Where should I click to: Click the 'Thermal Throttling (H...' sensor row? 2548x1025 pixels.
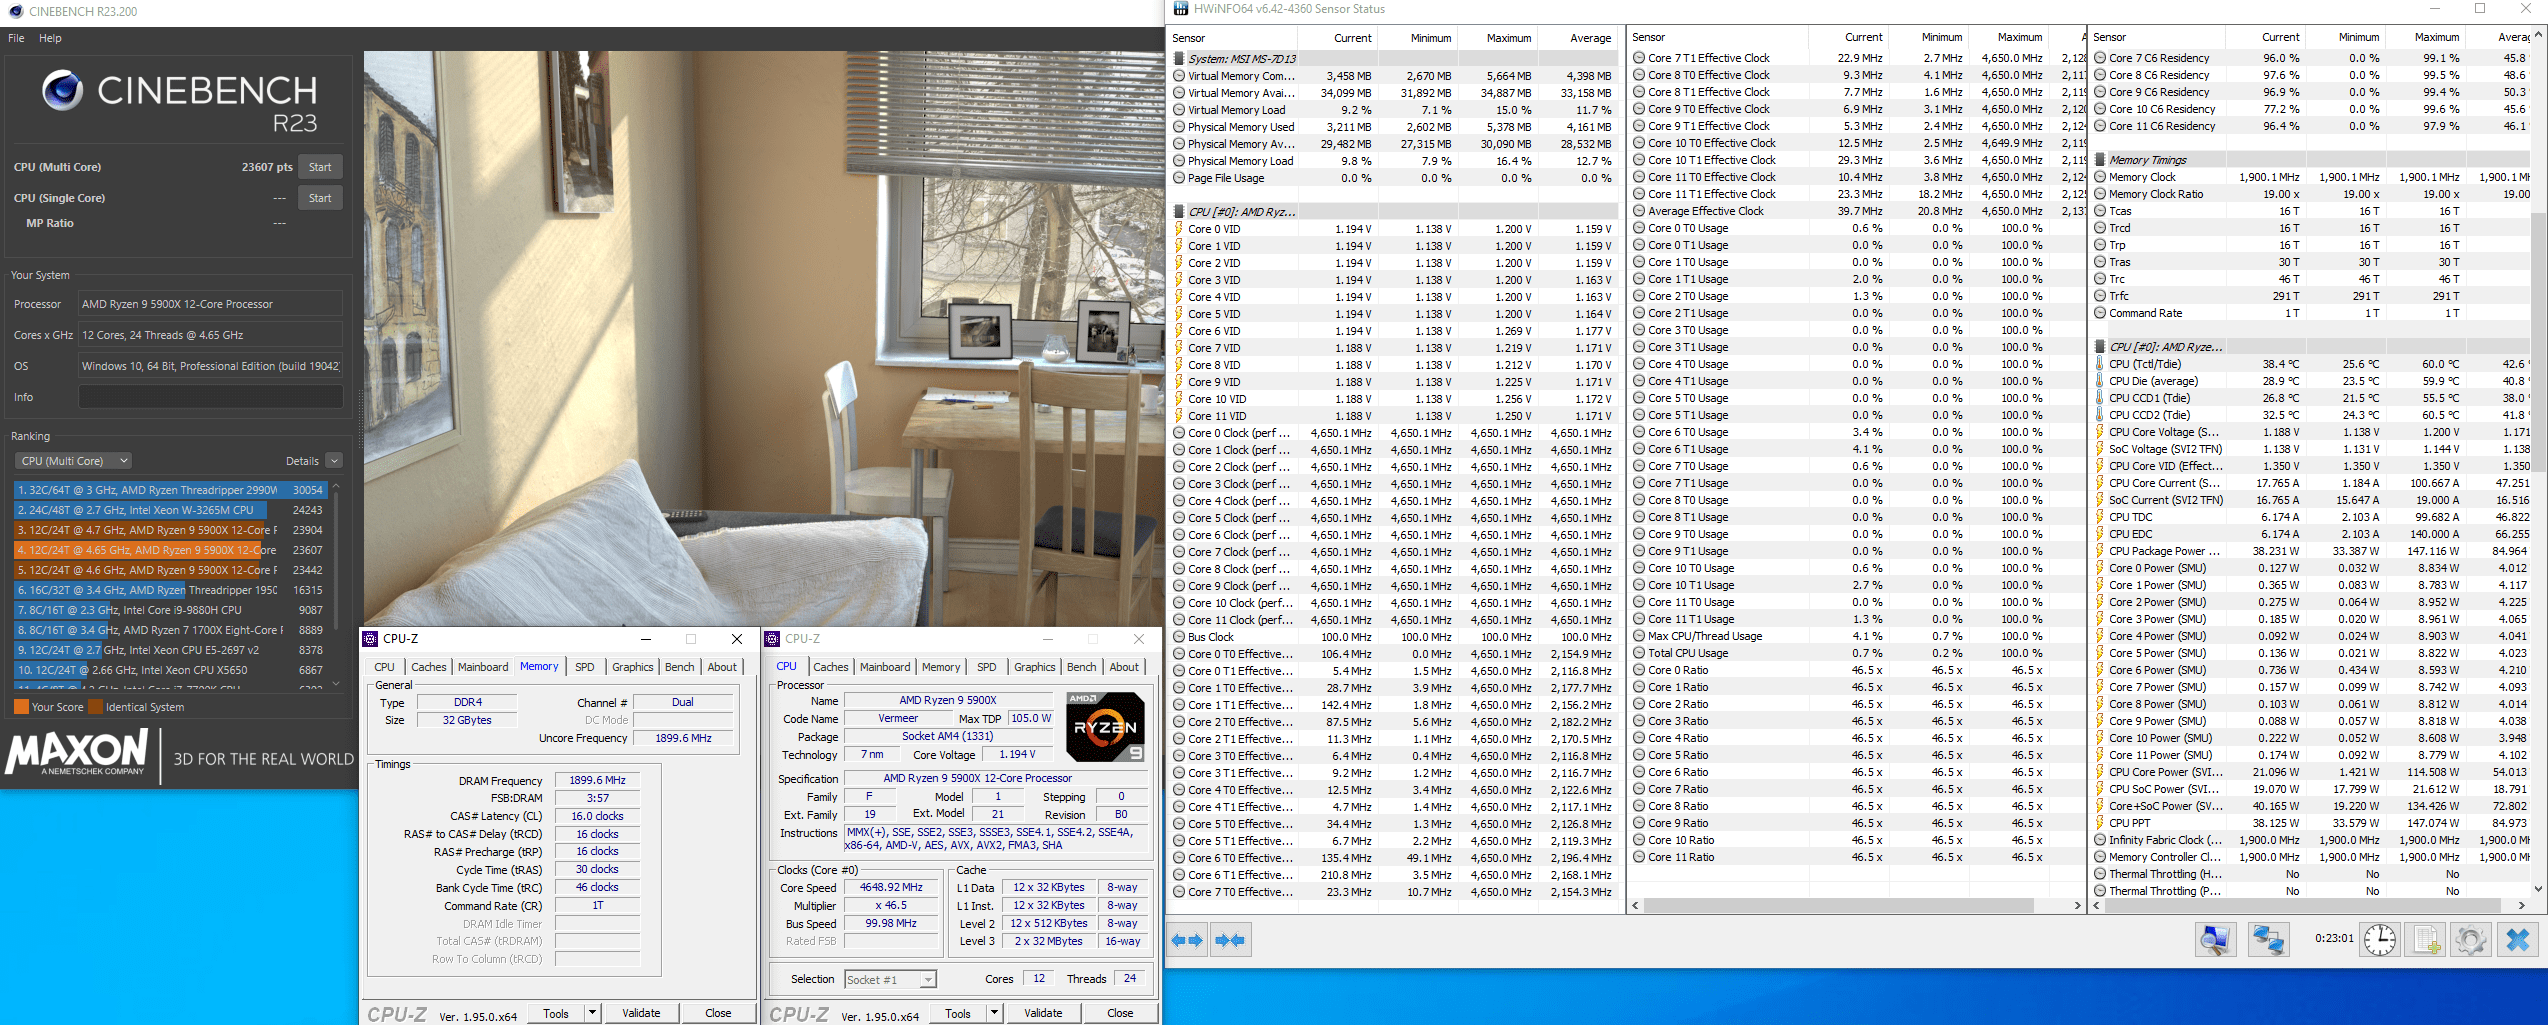point(2310,874)
